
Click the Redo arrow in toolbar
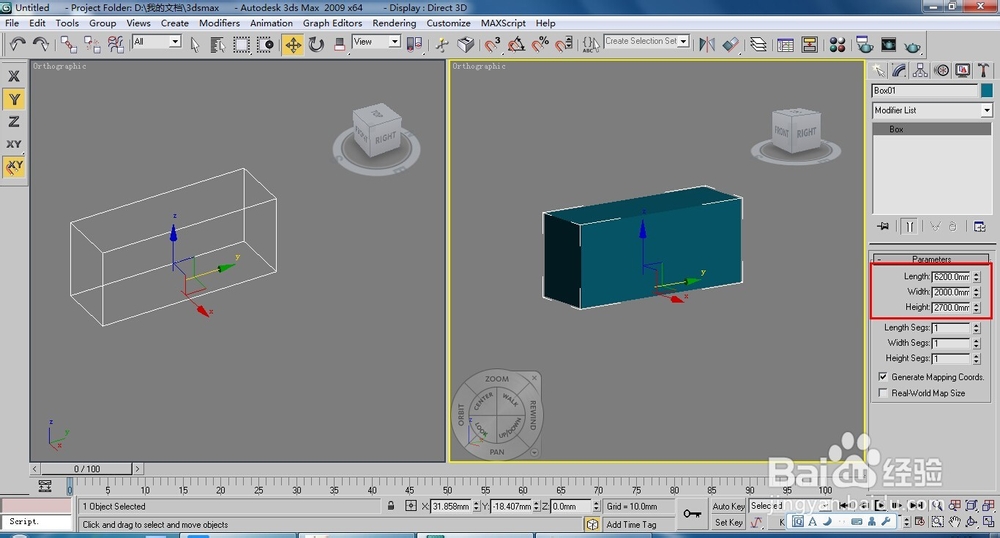[x=40, y=44]
